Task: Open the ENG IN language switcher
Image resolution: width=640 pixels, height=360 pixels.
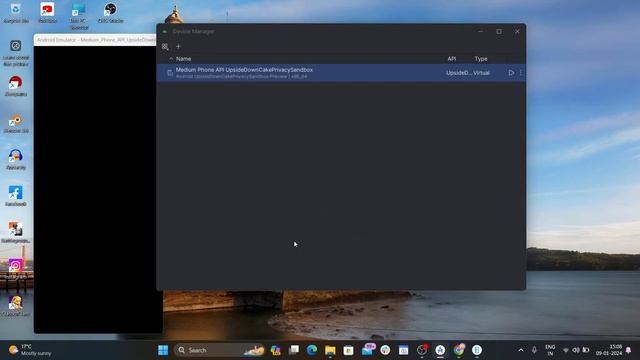Action: coord(550,350)
